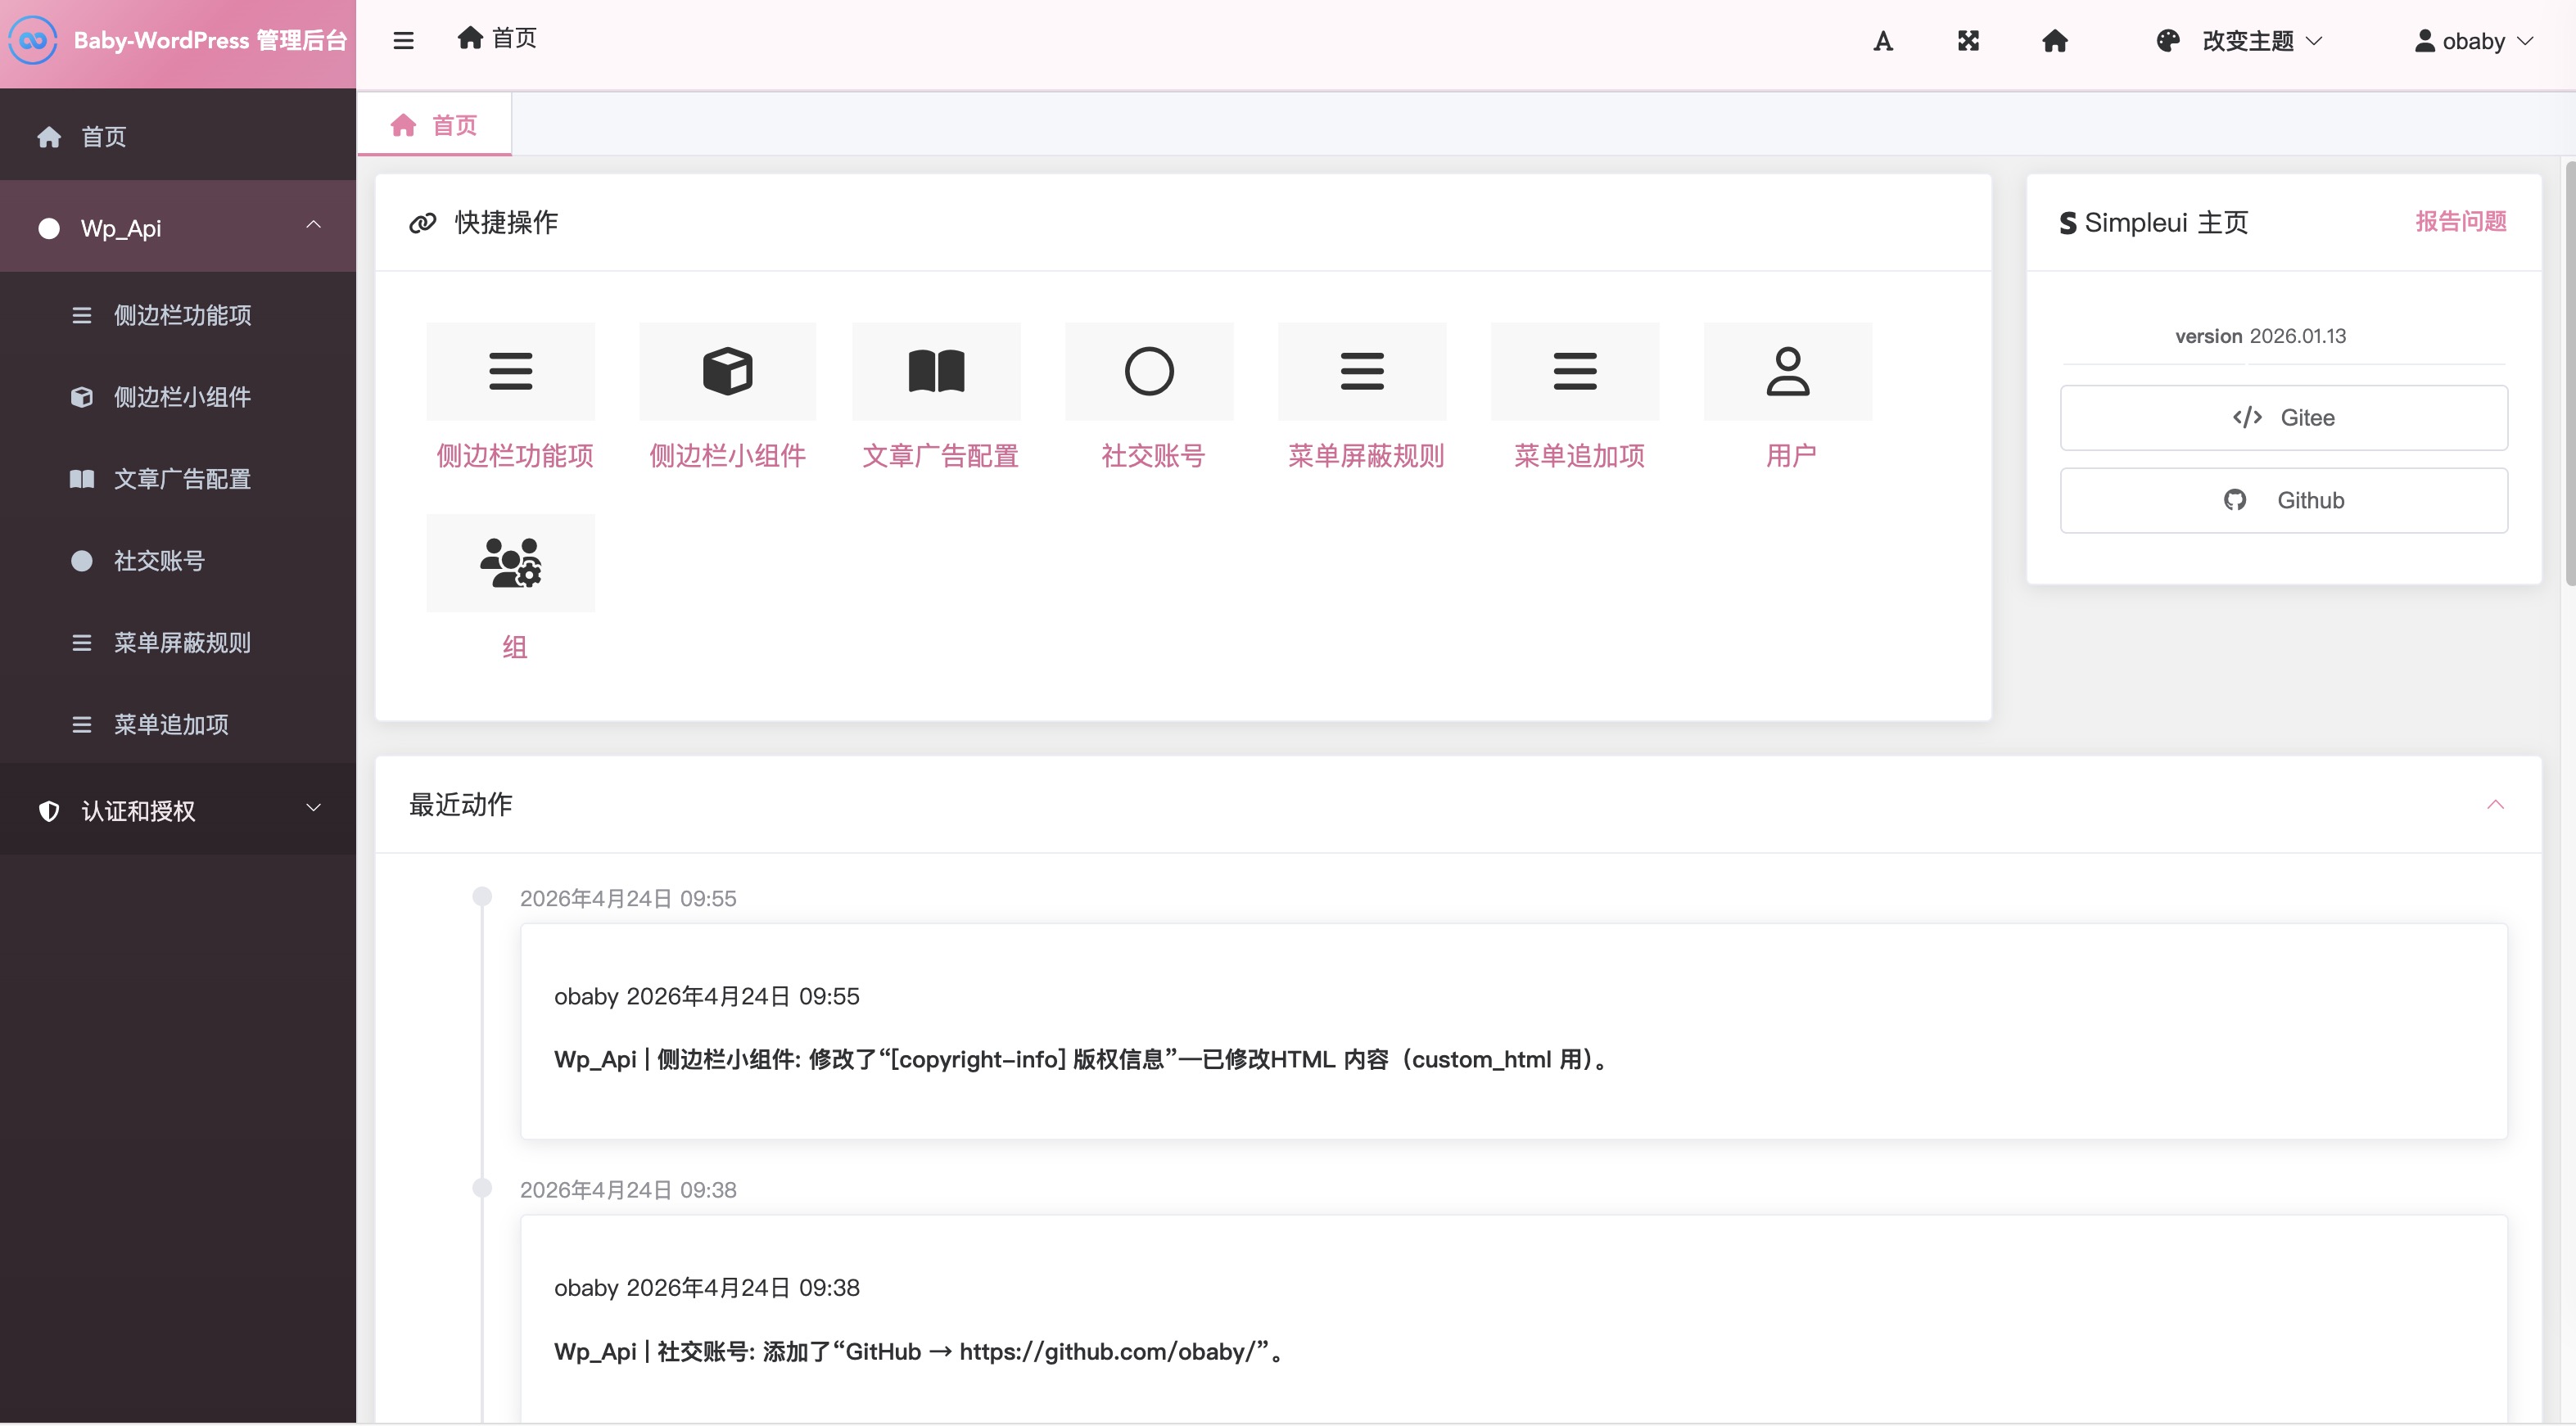Switch to the 首页 tab

click(x=434, y=125)
